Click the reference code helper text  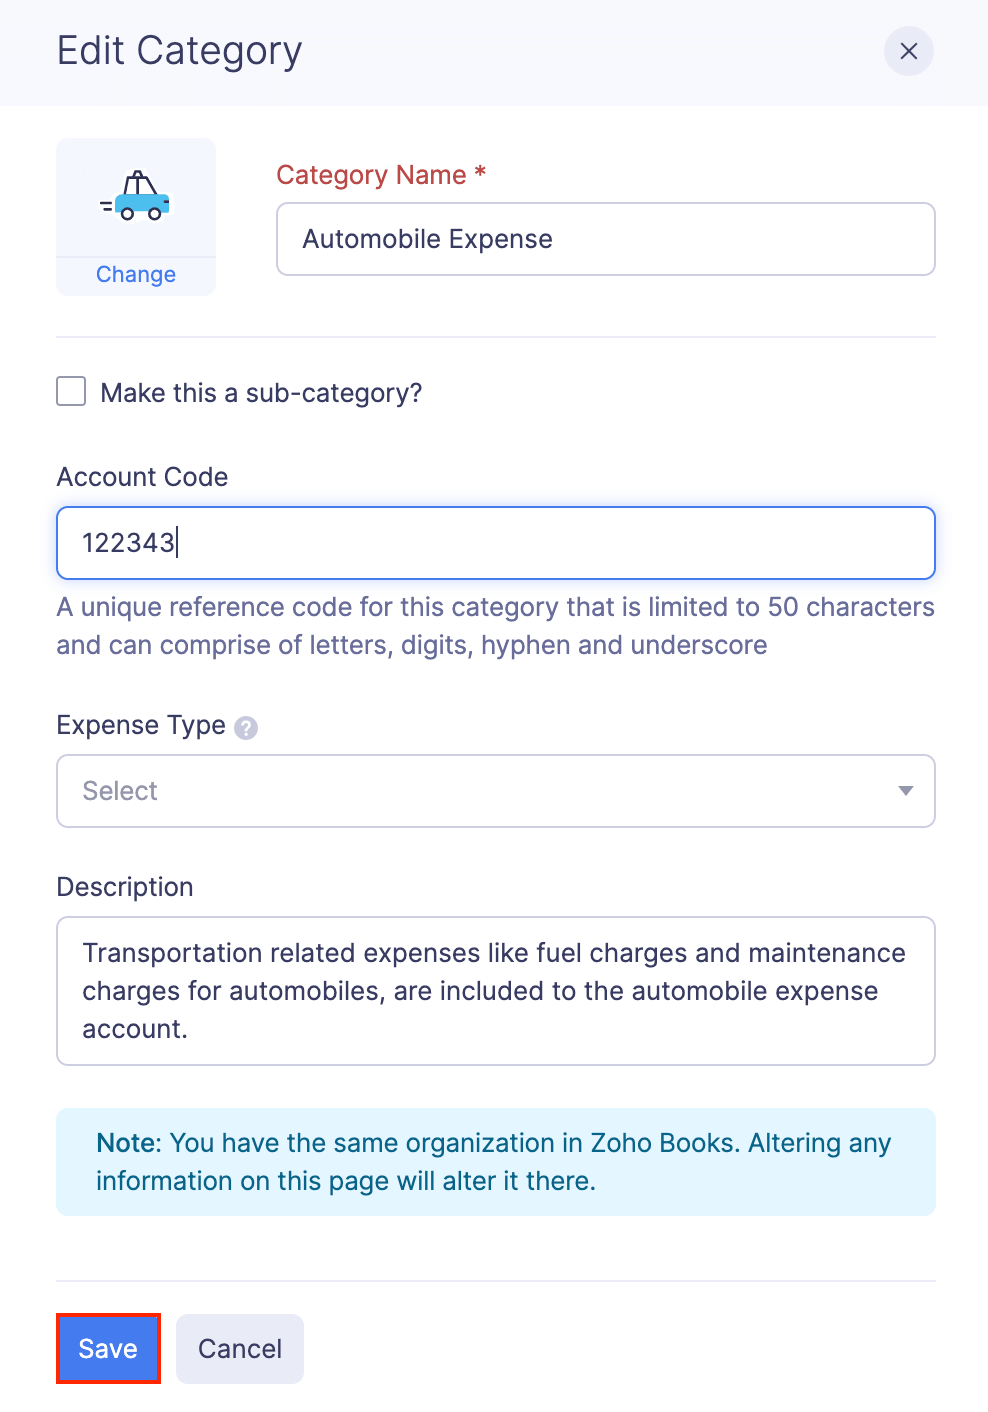(494, 625)
